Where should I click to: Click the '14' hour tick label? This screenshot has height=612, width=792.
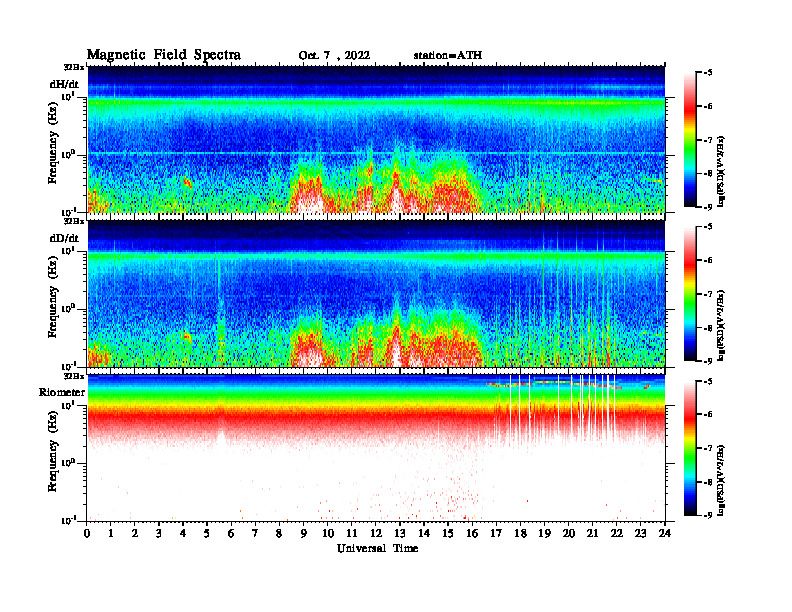pyautogui.click(x=424, y=534)
